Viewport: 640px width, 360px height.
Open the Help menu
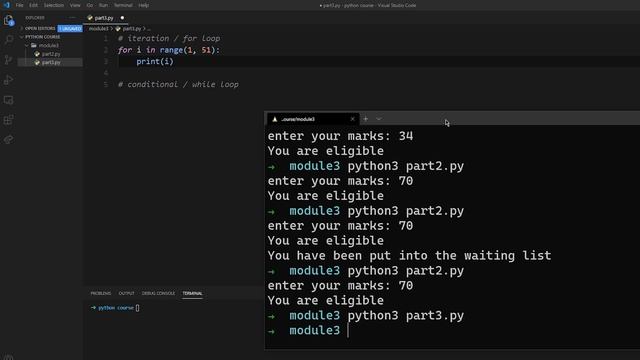coord(144,5)
